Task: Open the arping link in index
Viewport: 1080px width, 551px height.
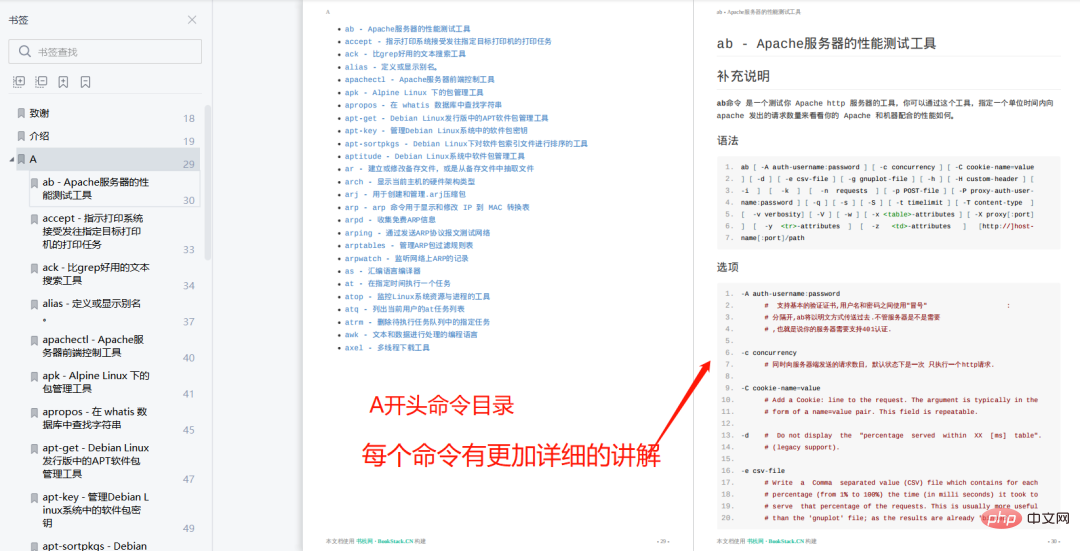Action: click(417, 233)
